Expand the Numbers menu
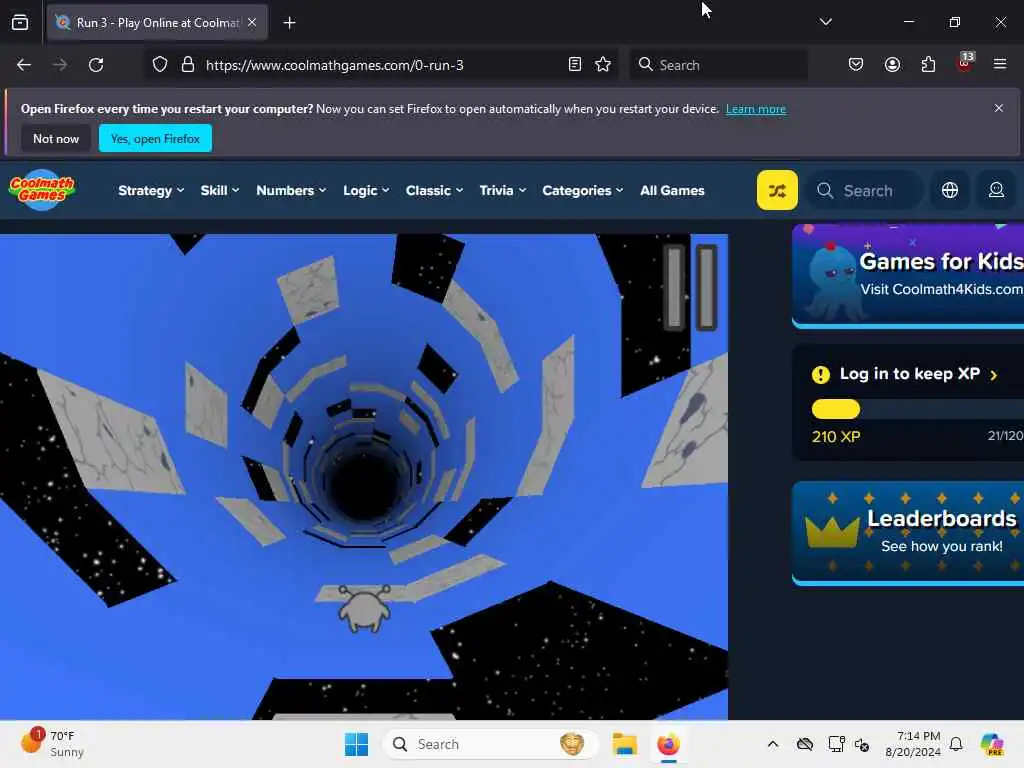 (291, 191)
